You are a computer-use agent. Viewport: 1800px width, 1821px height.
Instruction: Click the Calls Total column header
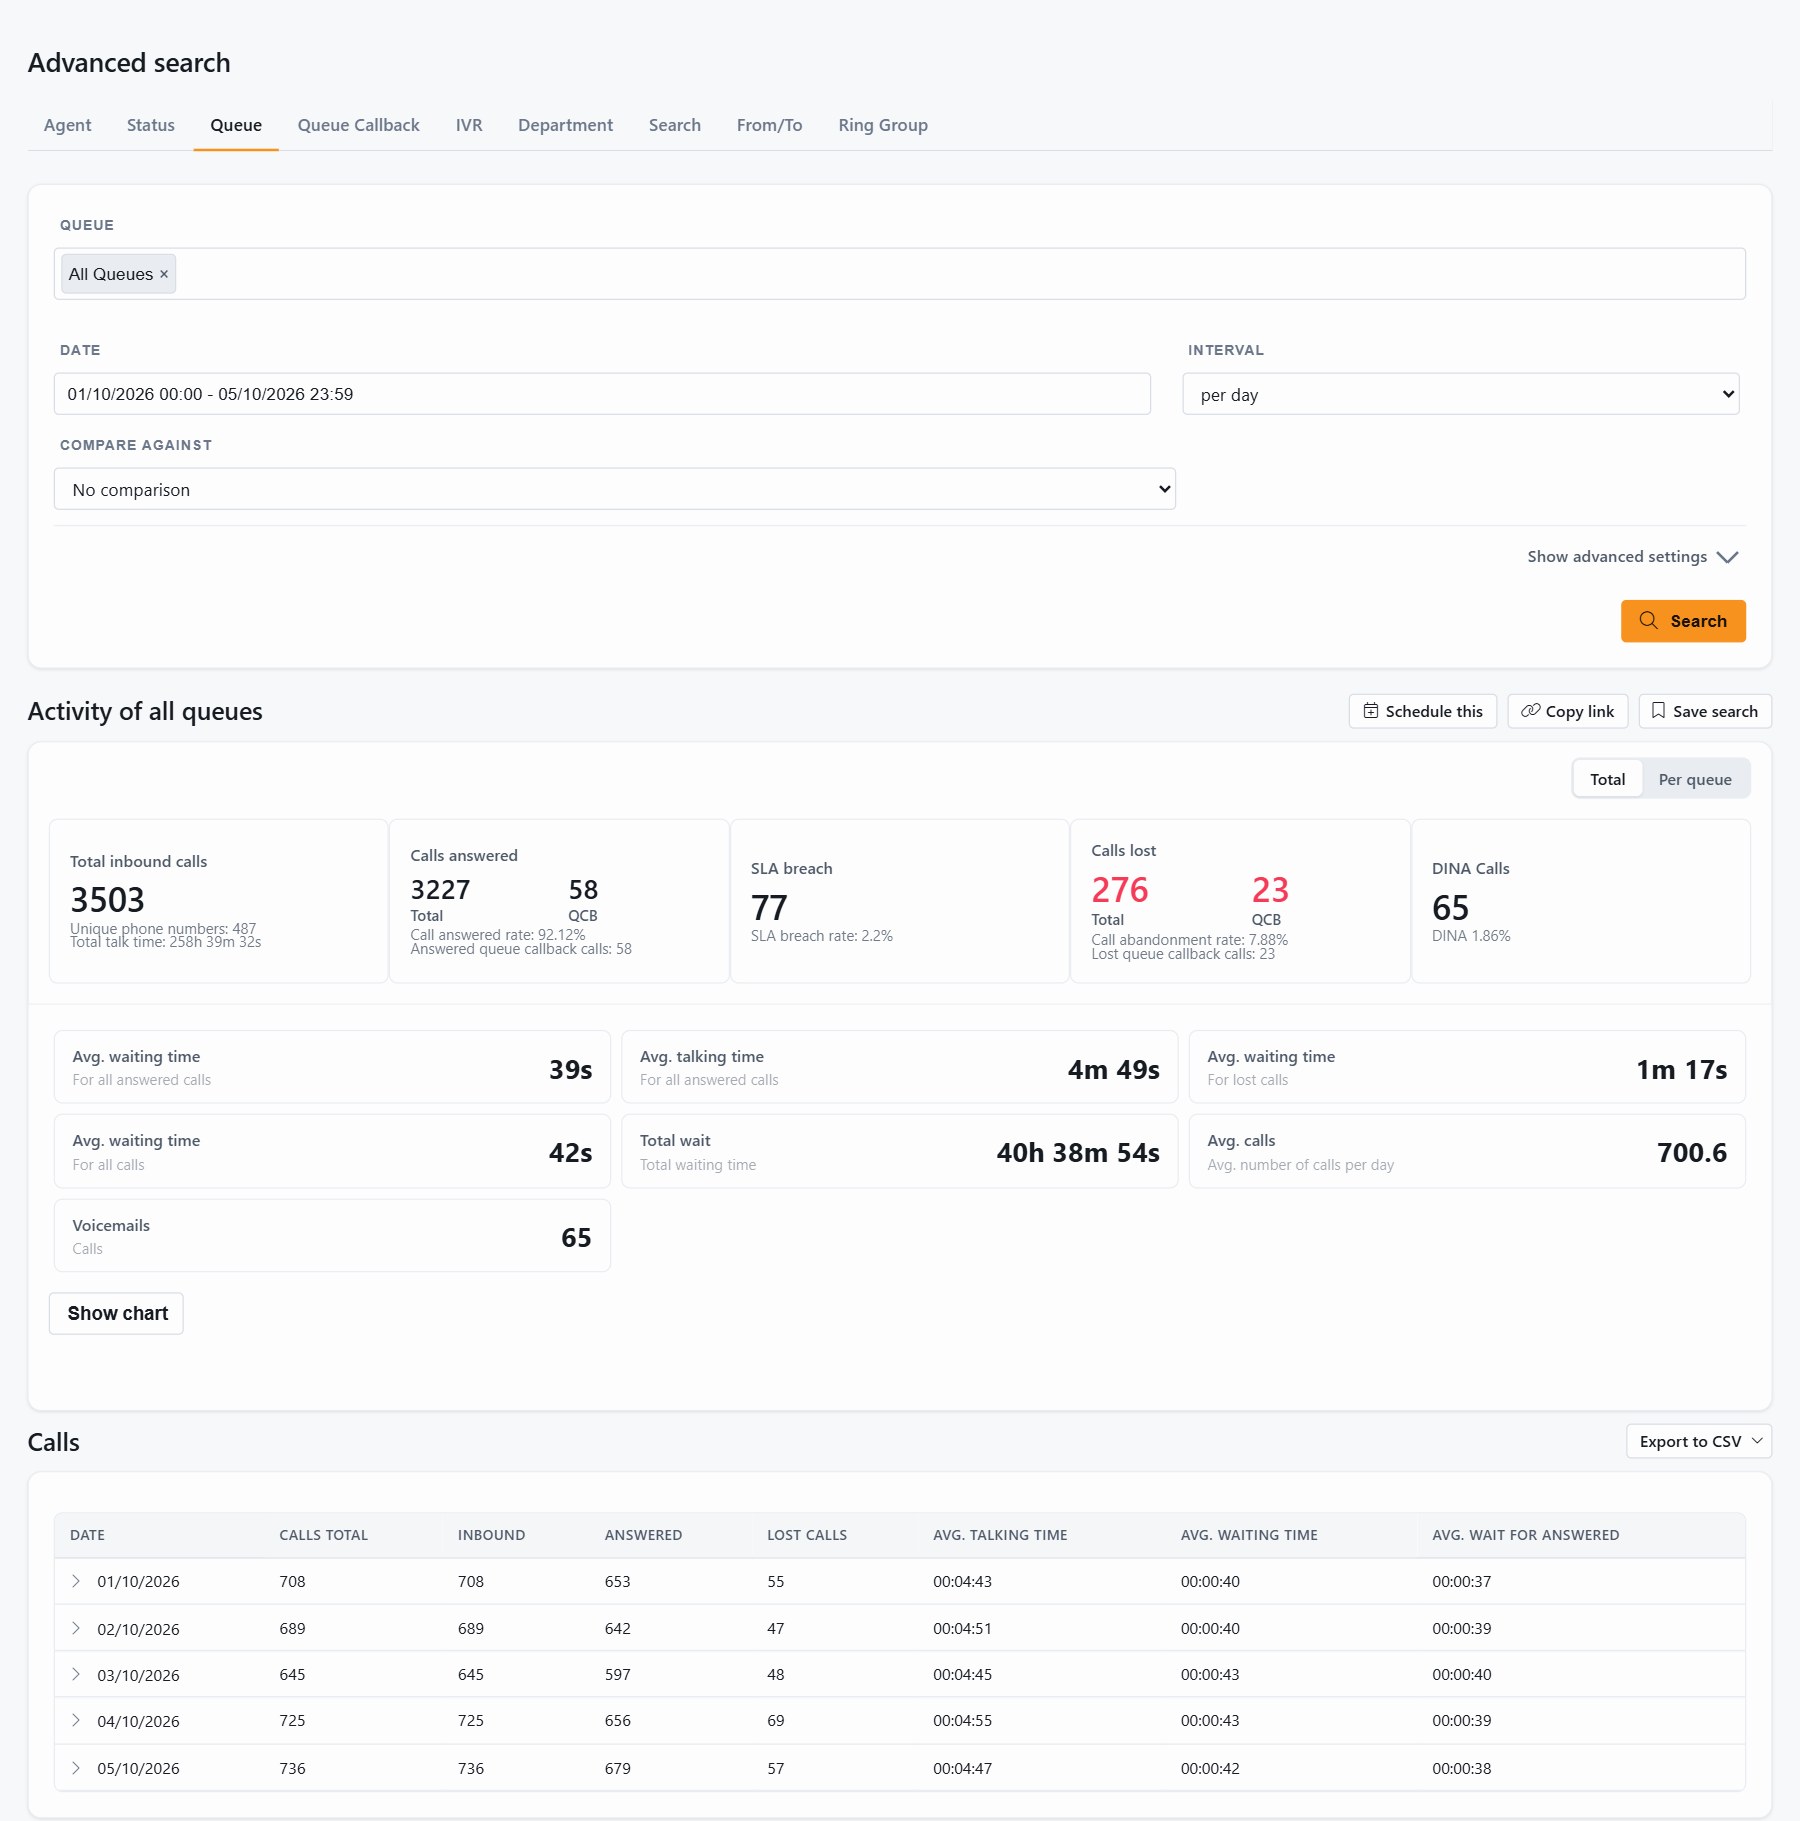pyautogui.click(x=324, y=1535)
